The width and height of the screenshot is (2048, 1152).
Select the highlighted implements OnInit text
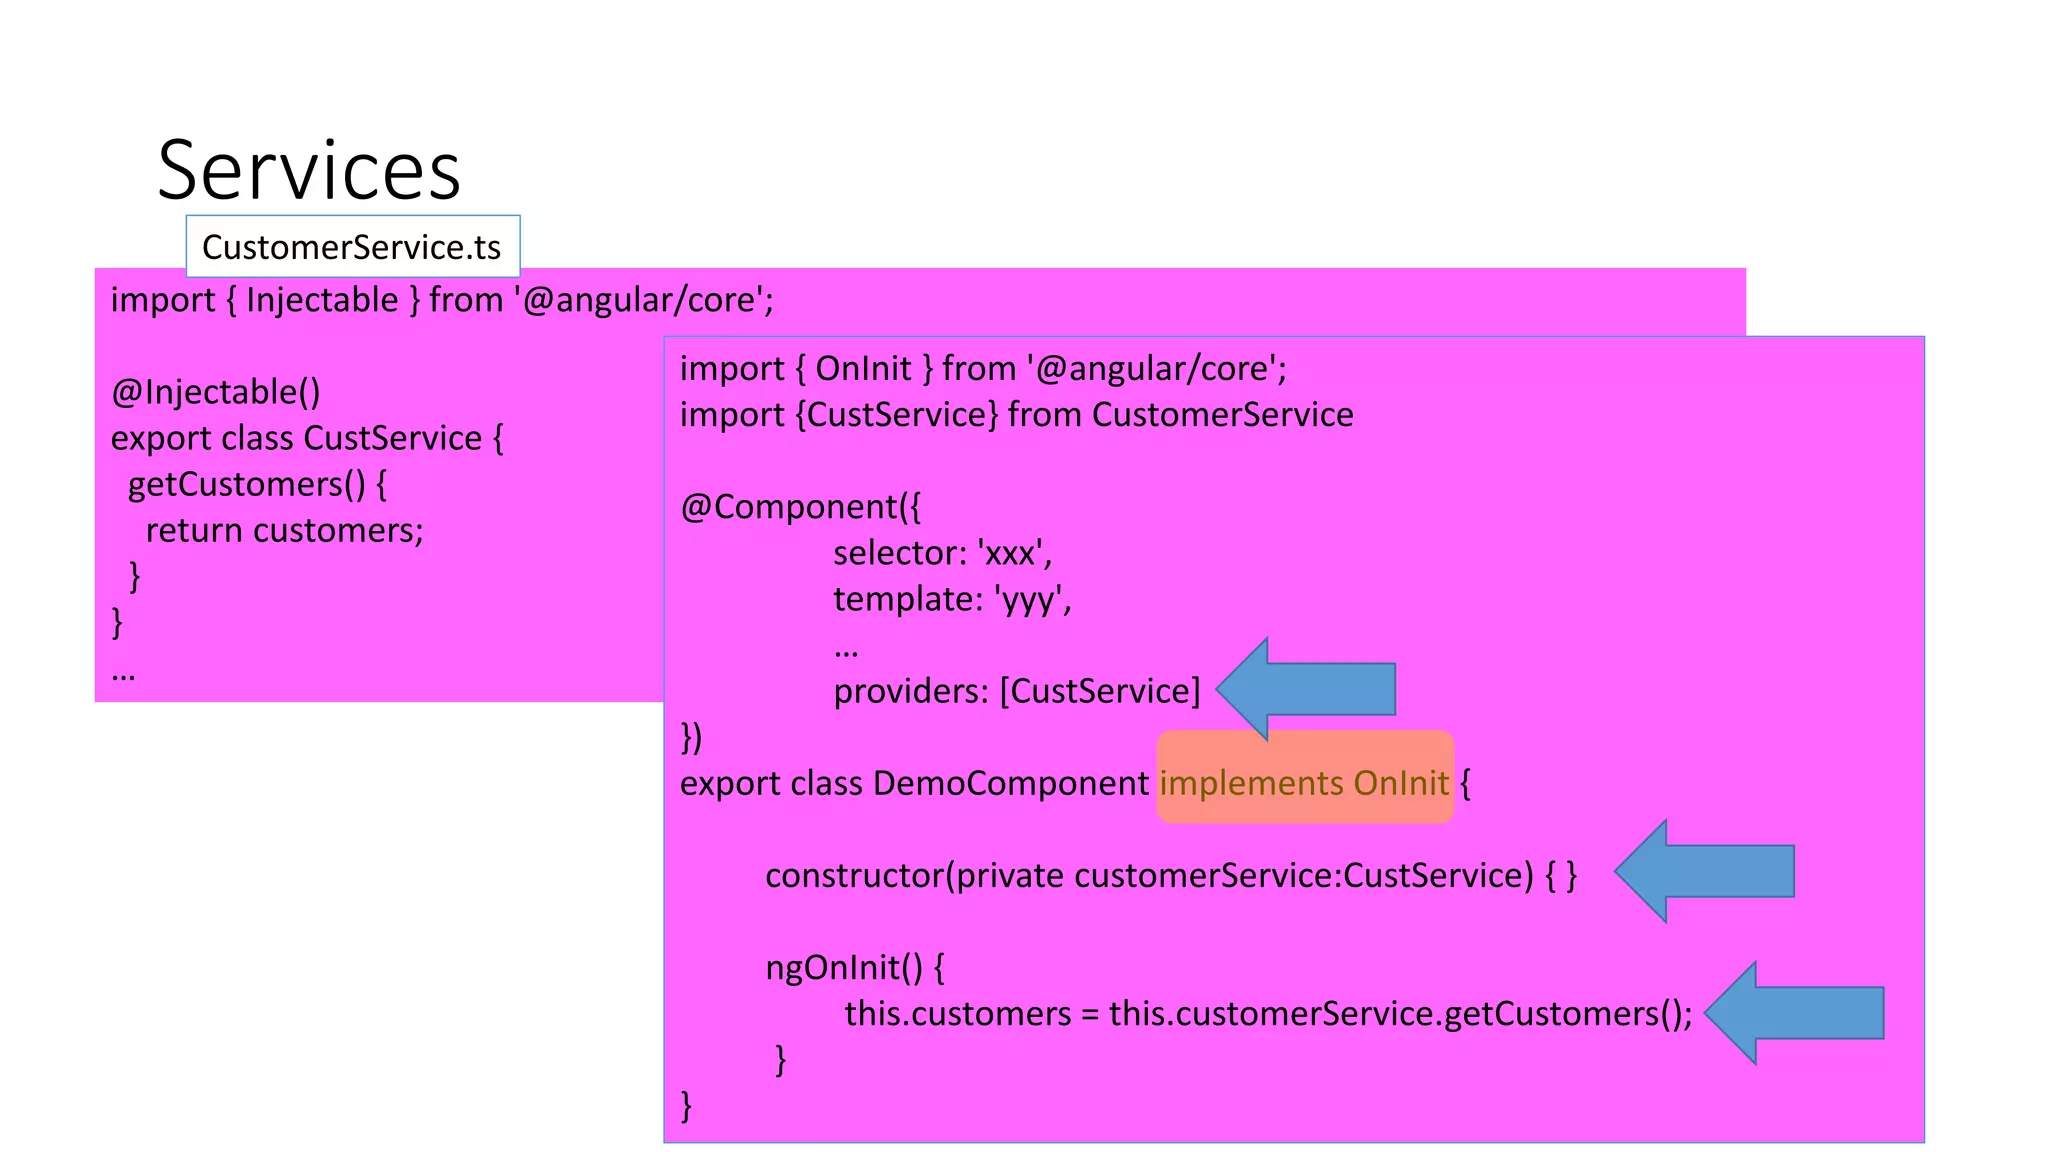point(1304,782)
